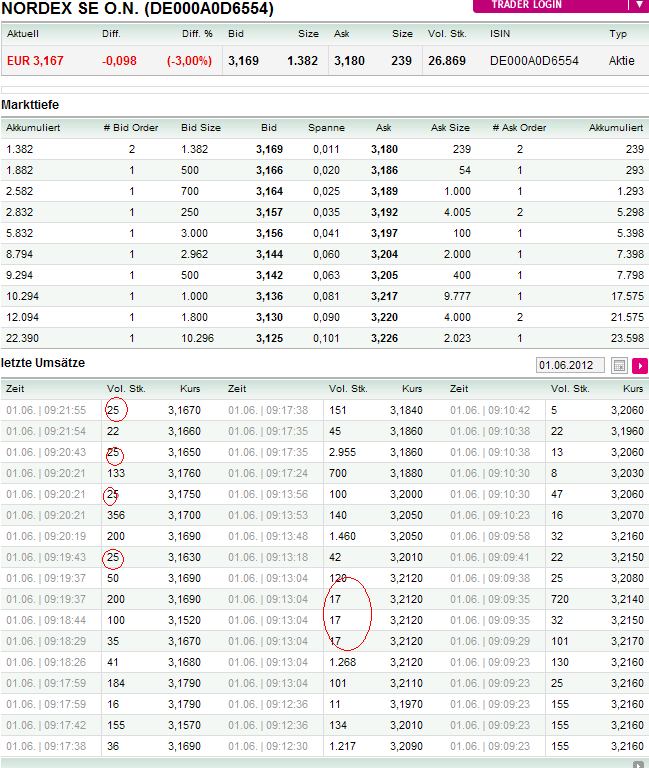Click the # Ask Order column header

(x=519, y=128)
